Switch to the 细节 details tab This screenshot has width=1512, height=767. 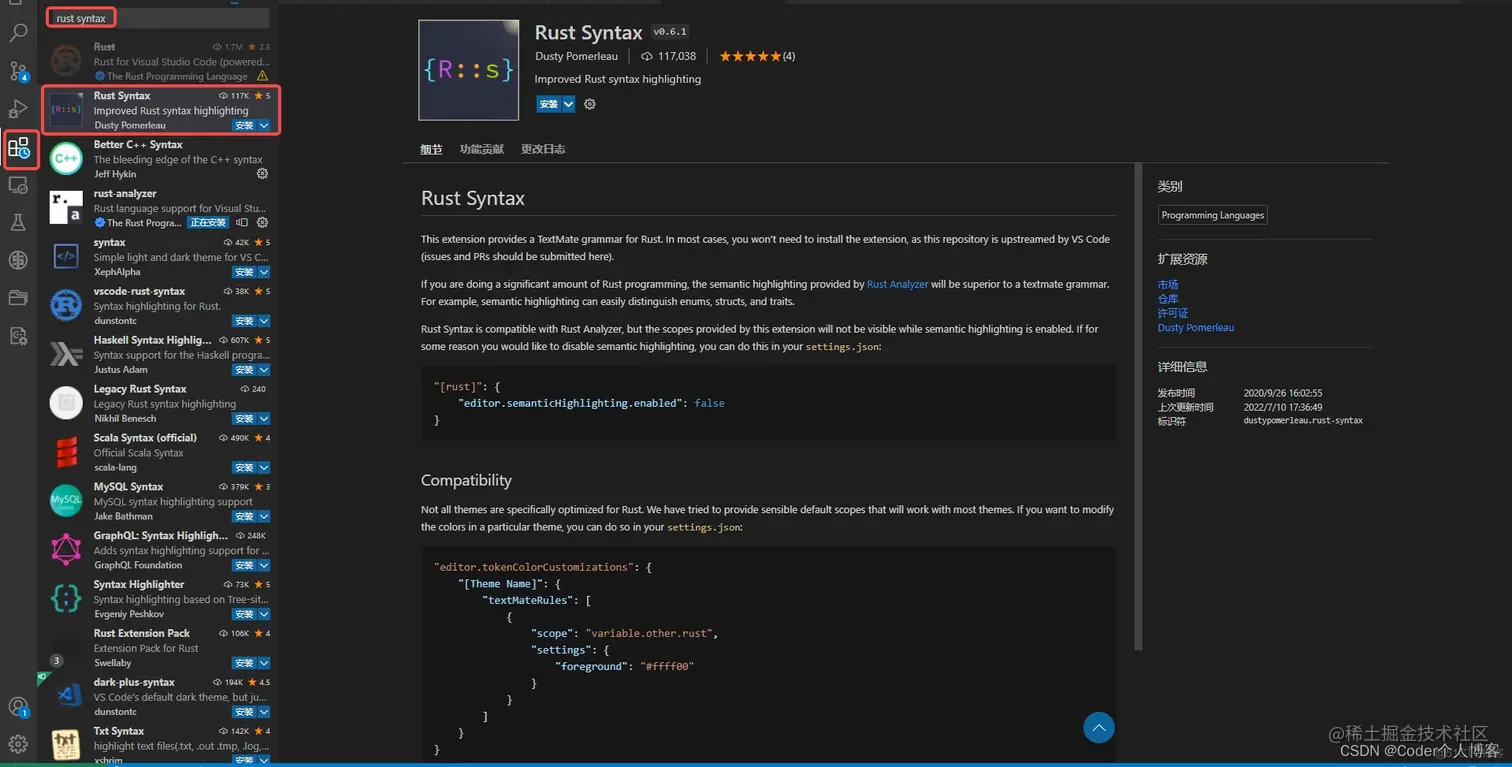click(x=431, y=149)
